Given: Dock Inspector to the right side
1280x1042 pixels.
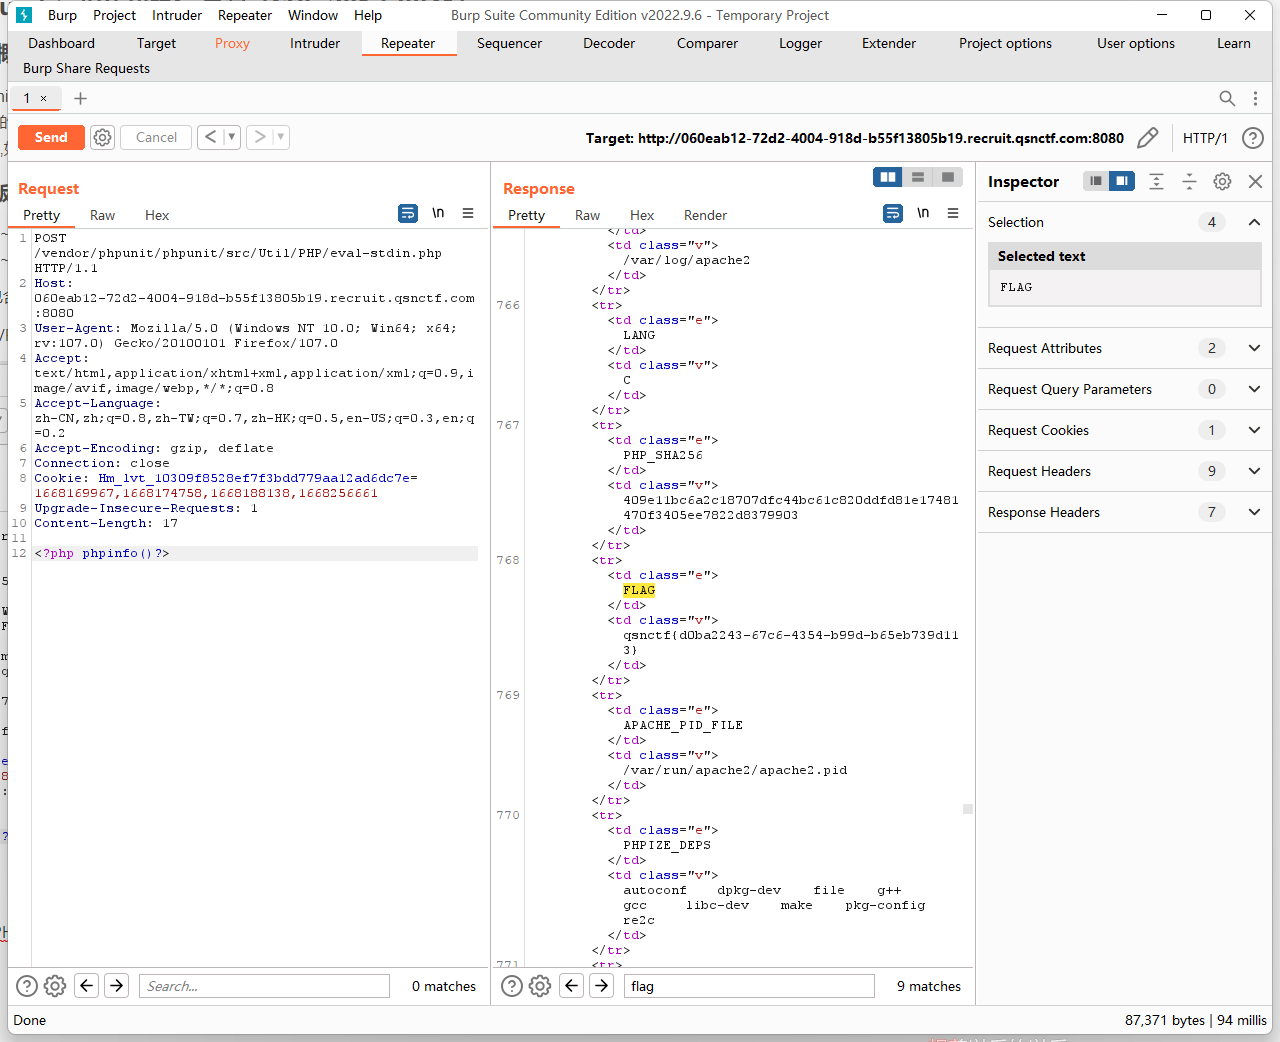Looking at the screenshot, I should [x=1122, y=181].
